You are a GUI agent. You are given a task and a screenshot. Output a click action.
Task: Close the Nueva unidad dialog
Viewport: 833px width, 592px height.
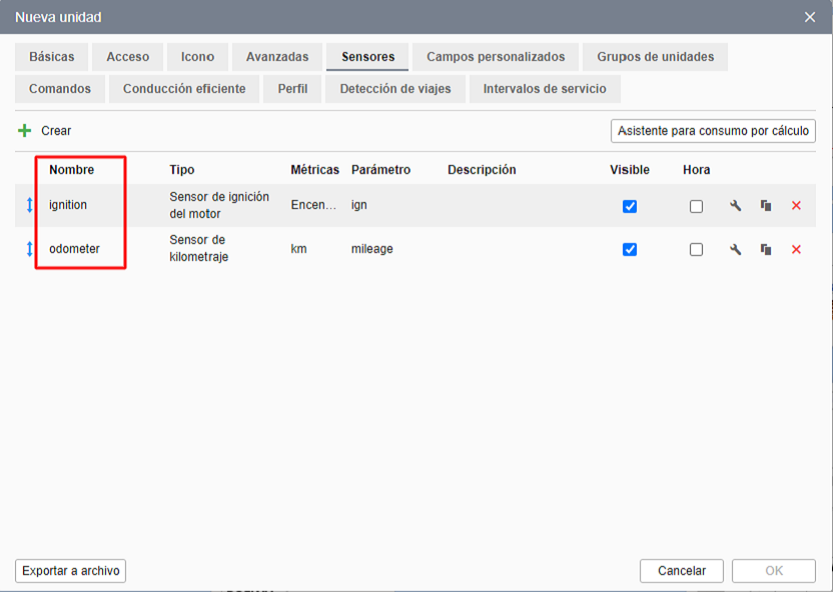tap(810, 17)
